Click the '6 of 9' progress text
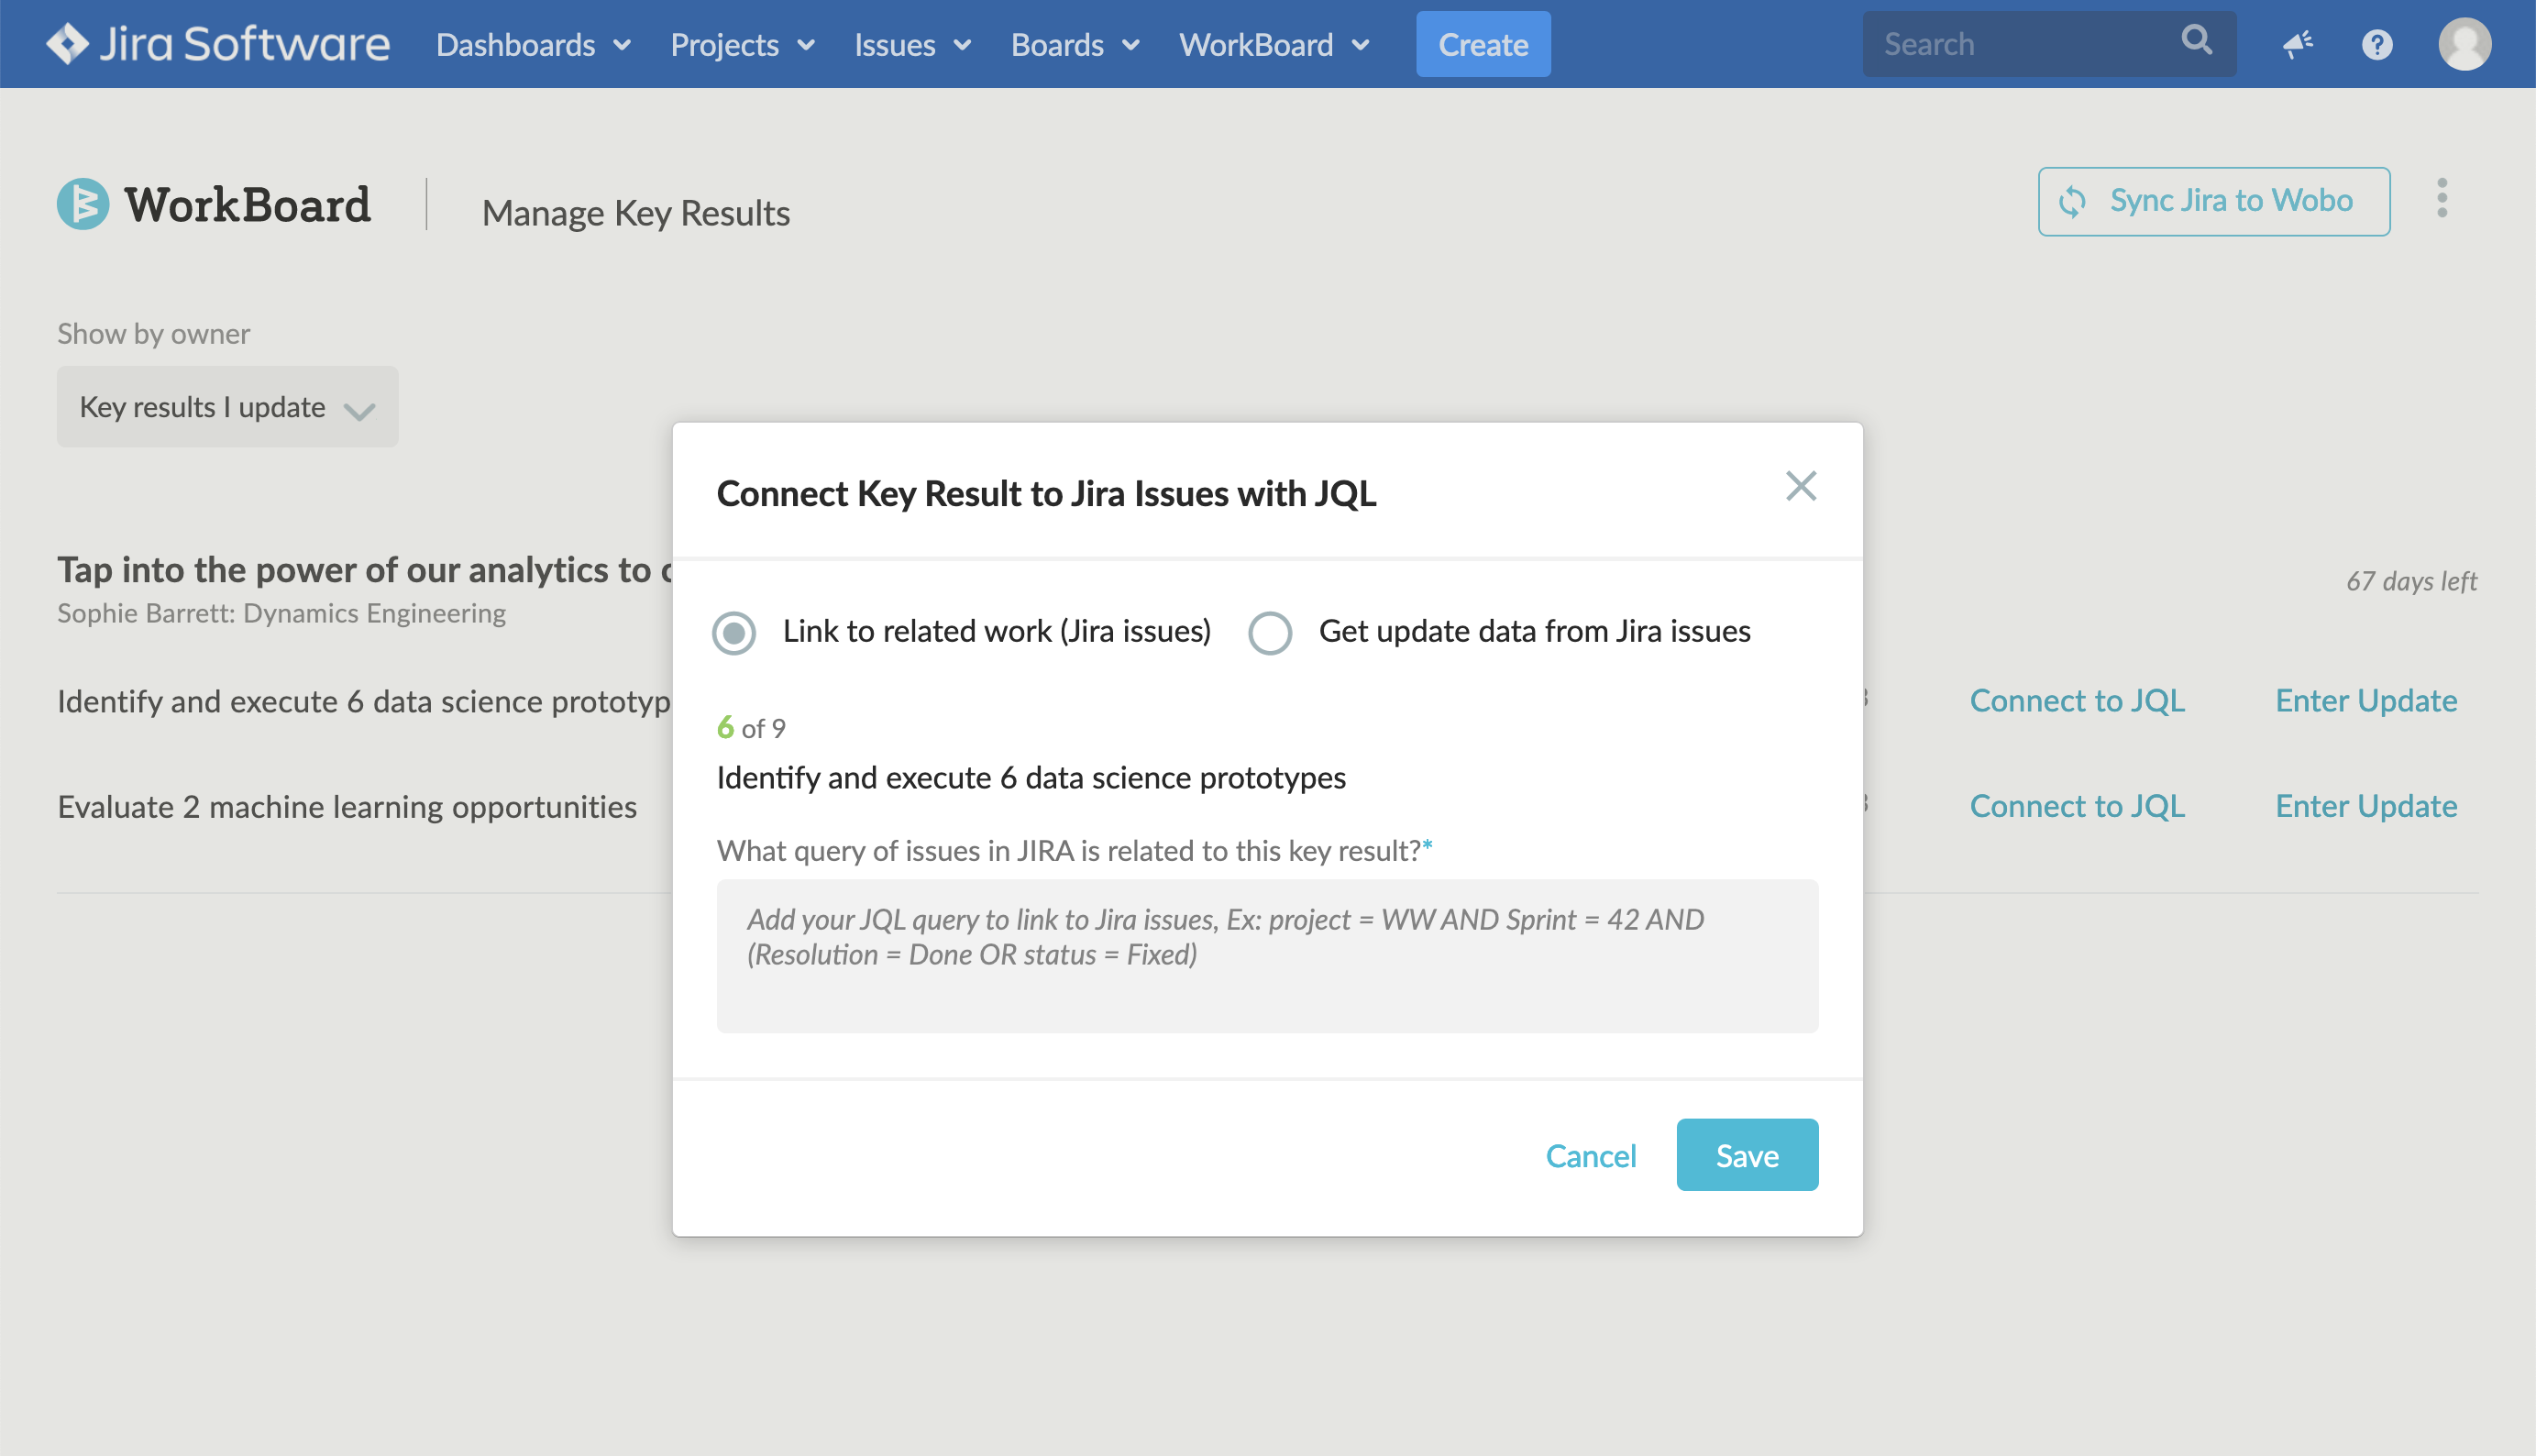Image resolution: width=2536 pixels, height=1456 pixels. pos(751,728)
